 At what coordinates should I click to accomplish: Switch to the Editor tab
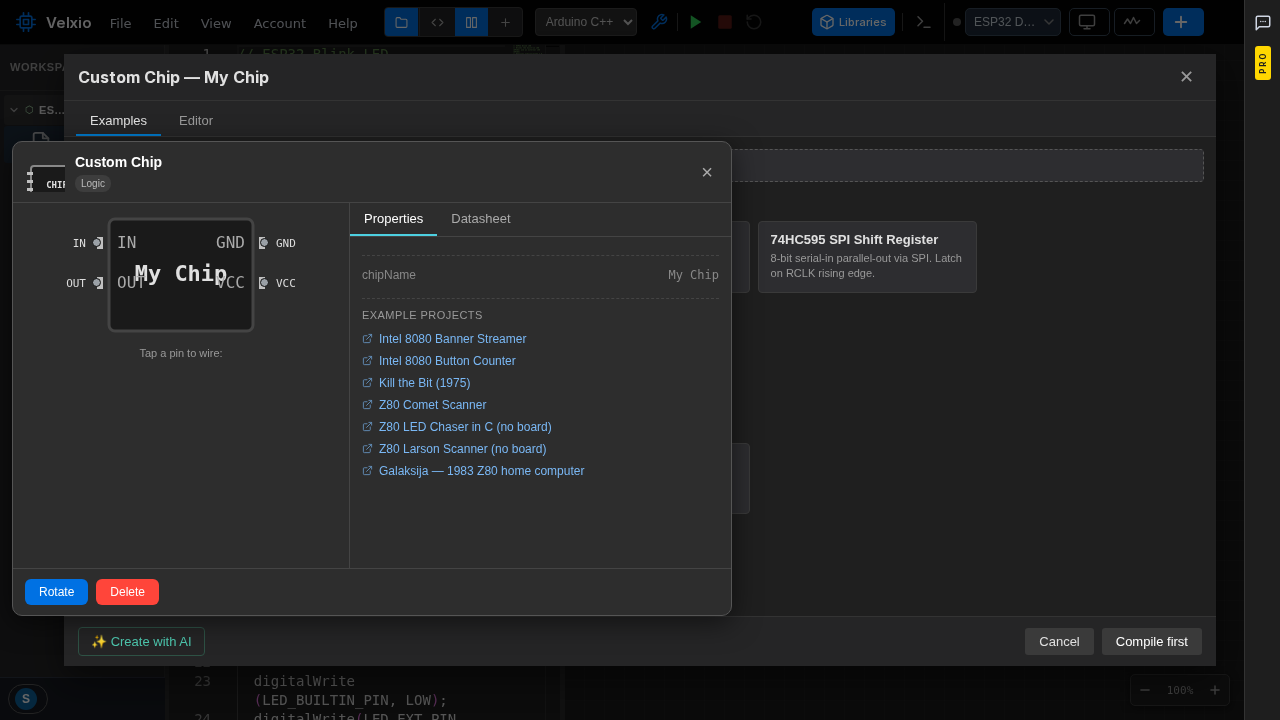coord(196,120)
